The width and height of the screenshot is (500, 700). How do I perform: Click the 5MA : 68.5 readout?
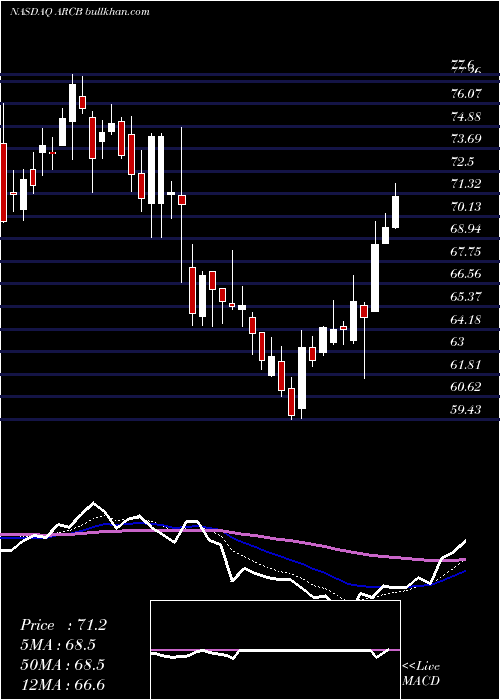point(58,645)
